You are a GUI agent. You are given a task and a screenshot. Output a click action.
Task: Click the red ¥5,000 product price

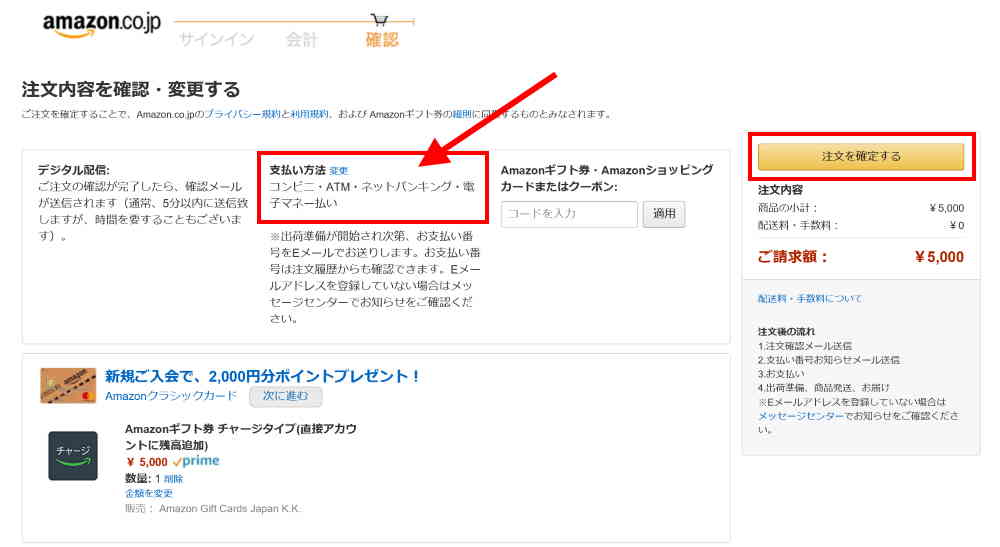tap(147, 462)
